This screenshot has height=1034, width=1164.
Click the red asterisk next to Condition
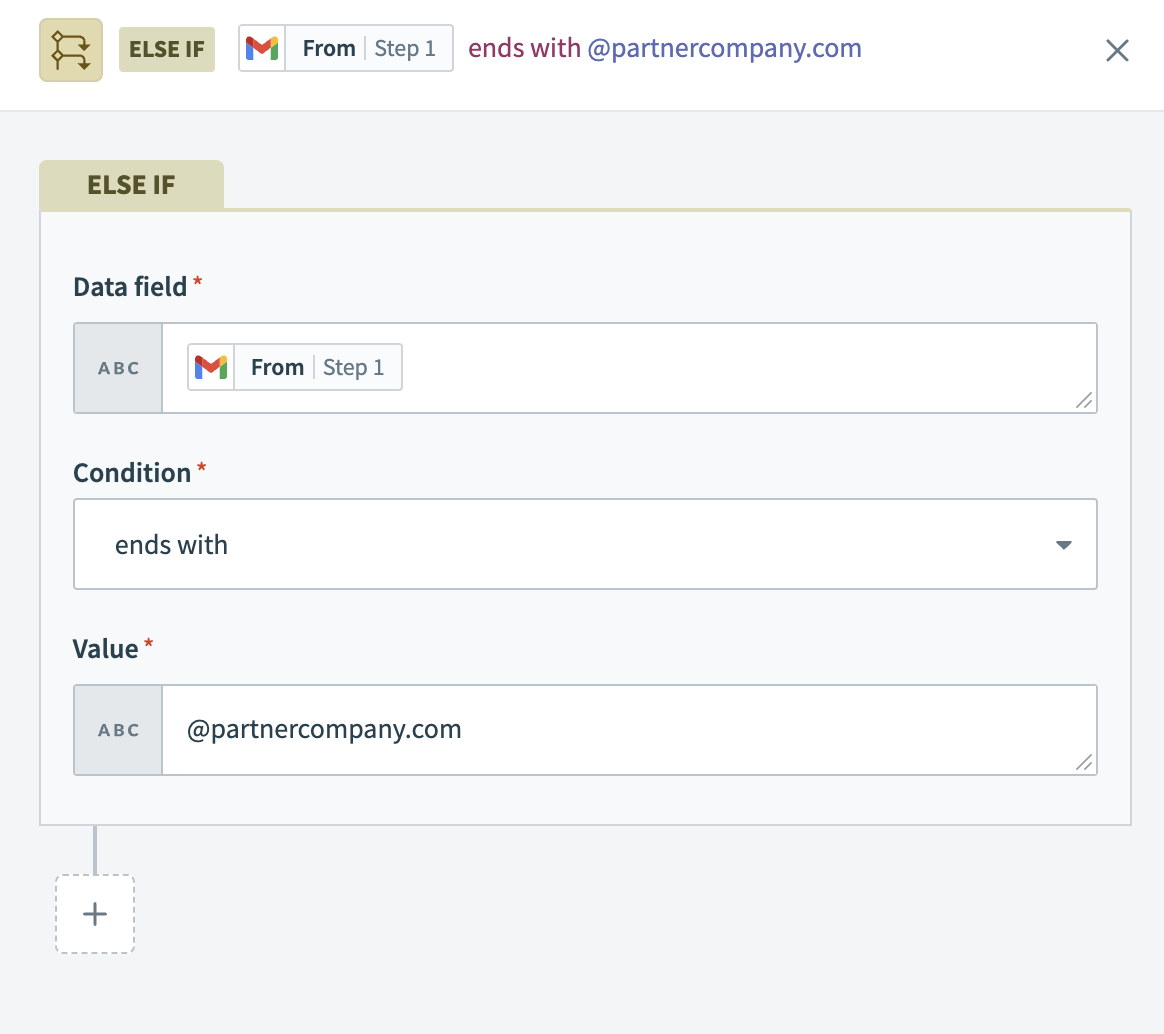(x=203, y=465)
